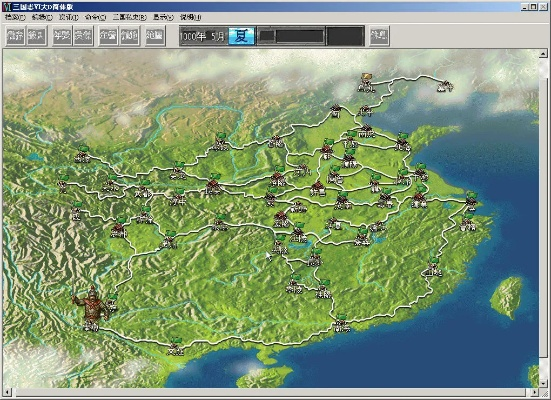Viewport: 551px width, 400px height.
Task: Click the first toolbar button left of 1000年
Action: click(x=155, y=36)
